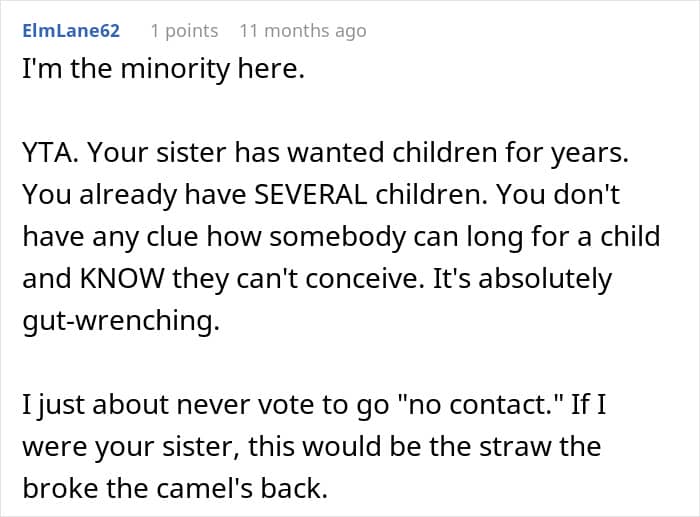Click the words 'You already have'
The image size is (700, 517).
134,196
